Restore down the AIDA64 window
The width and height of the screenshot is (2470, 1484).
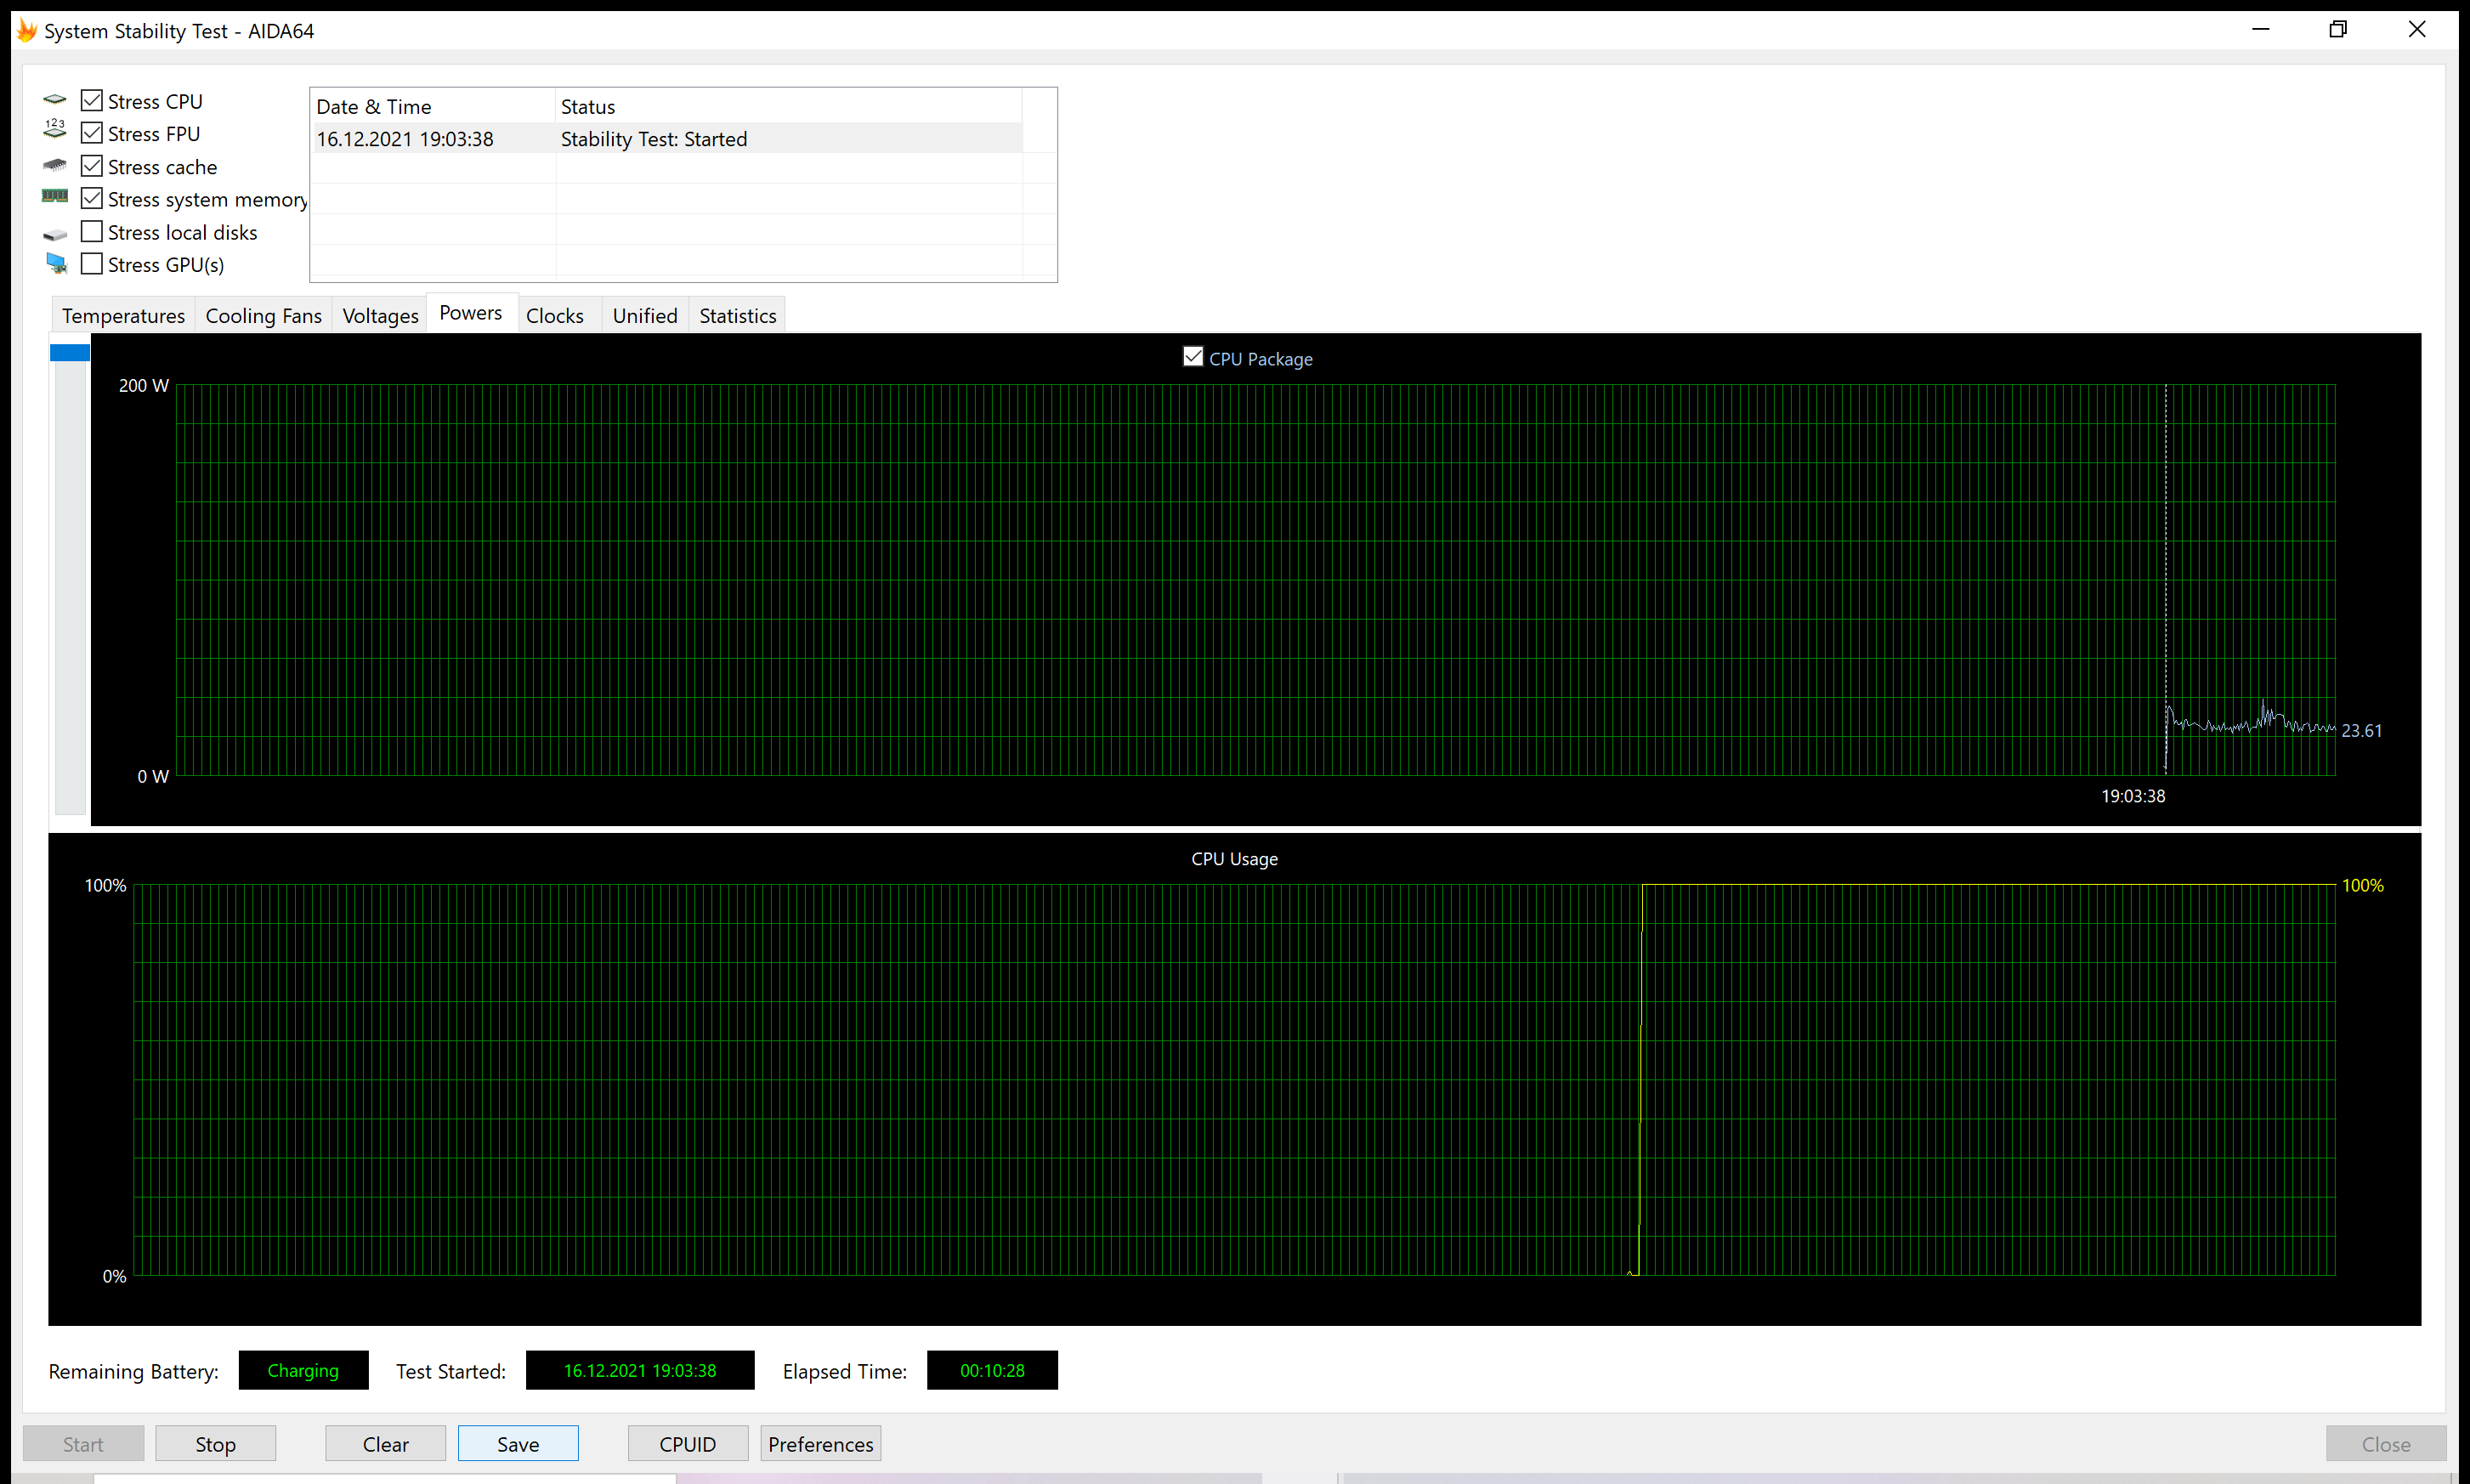(x=2337, y=29)
